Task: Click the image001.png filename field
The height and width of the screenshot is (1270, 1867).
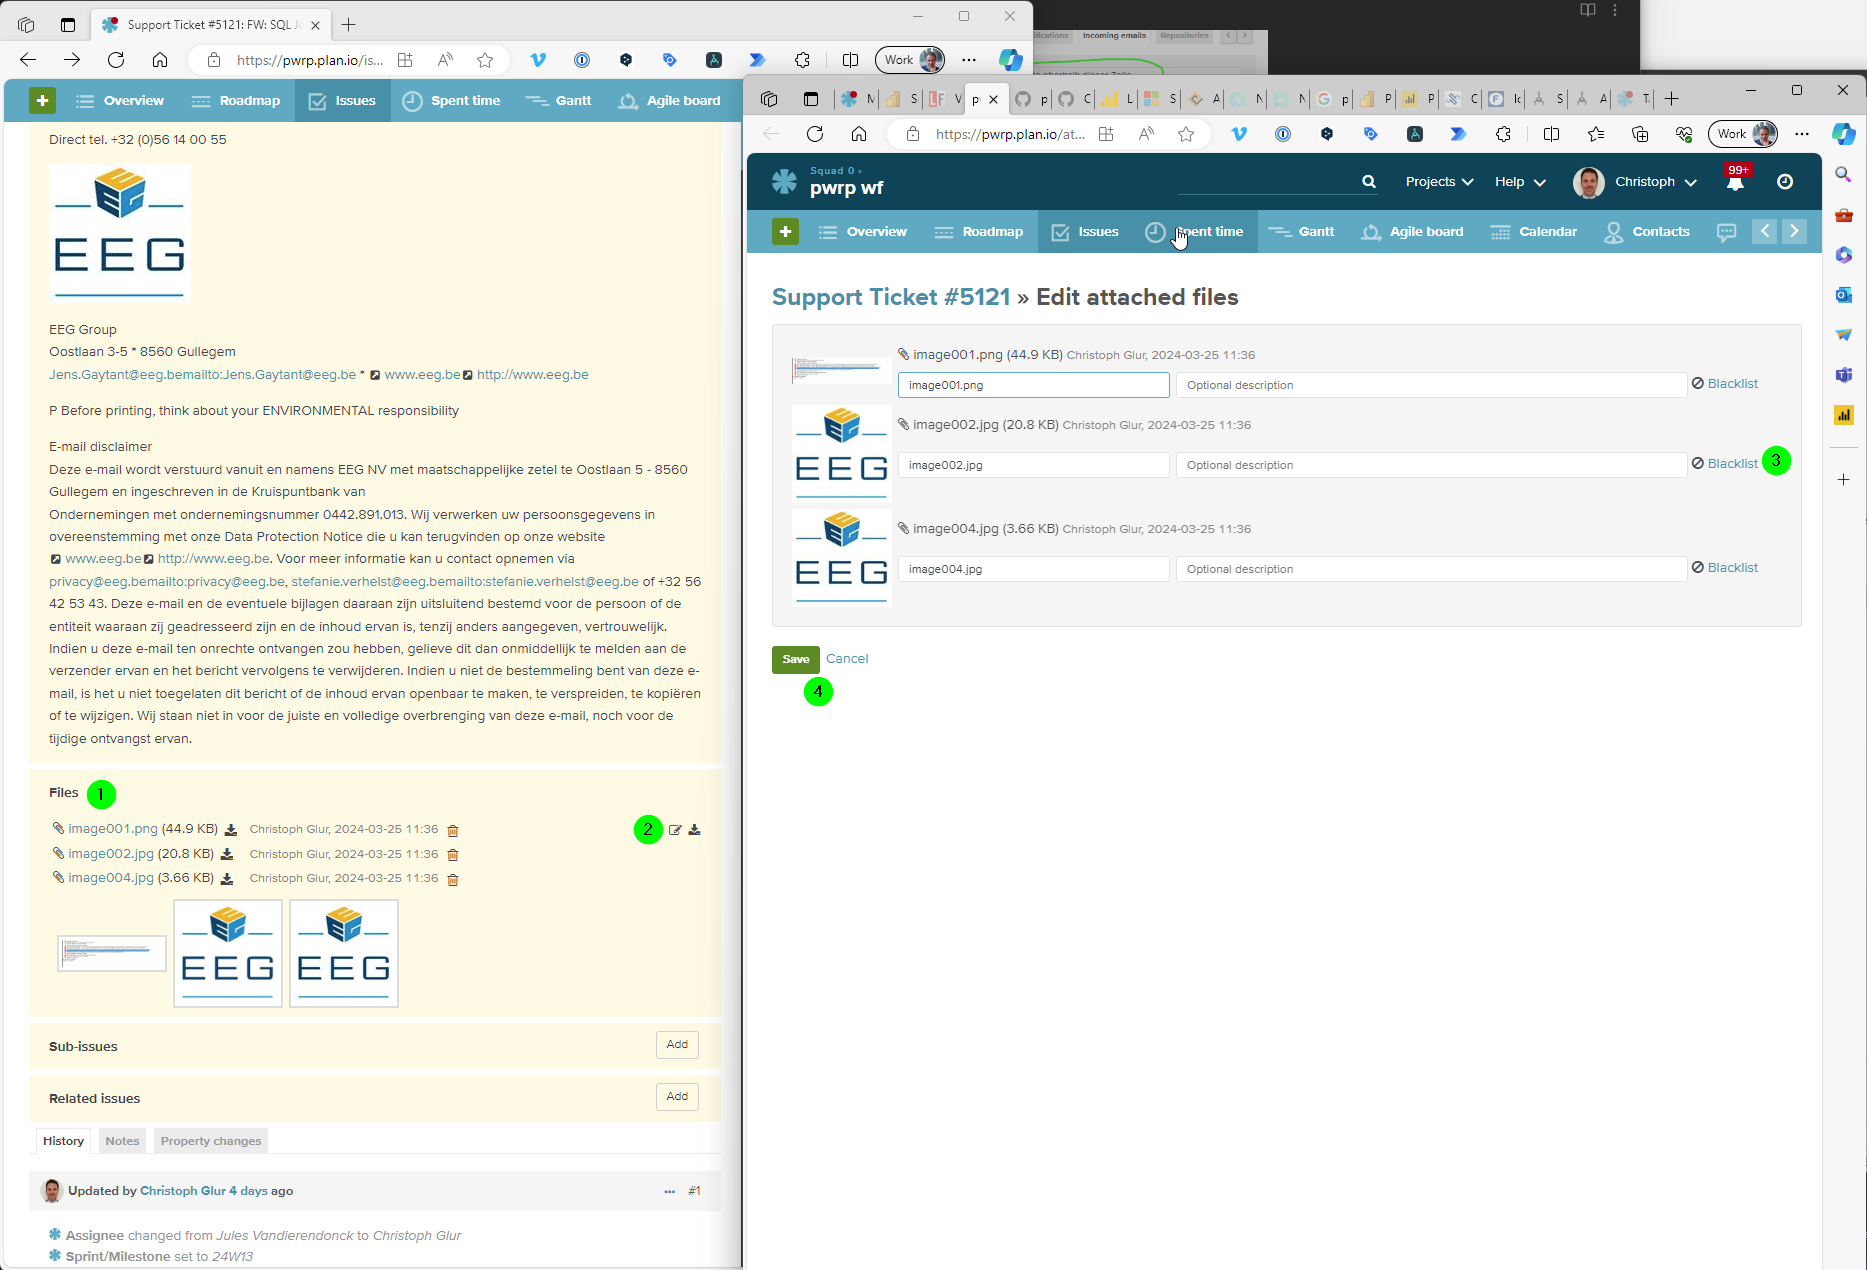Action: pos(1033,385)
